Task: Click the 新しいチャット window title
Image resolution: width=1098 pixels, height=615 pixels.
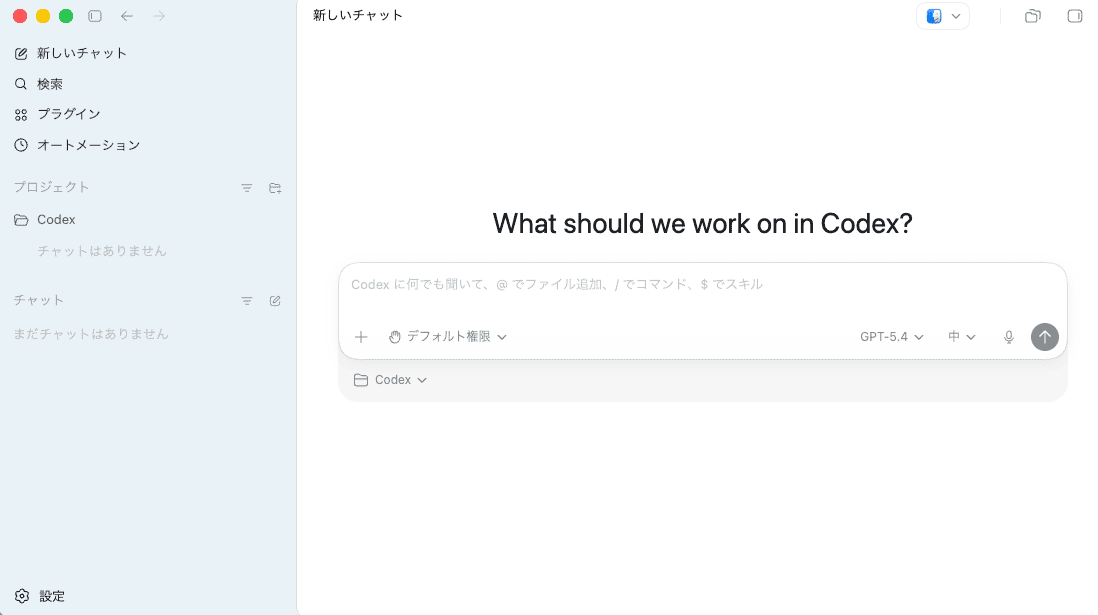Action: point(358,15)
